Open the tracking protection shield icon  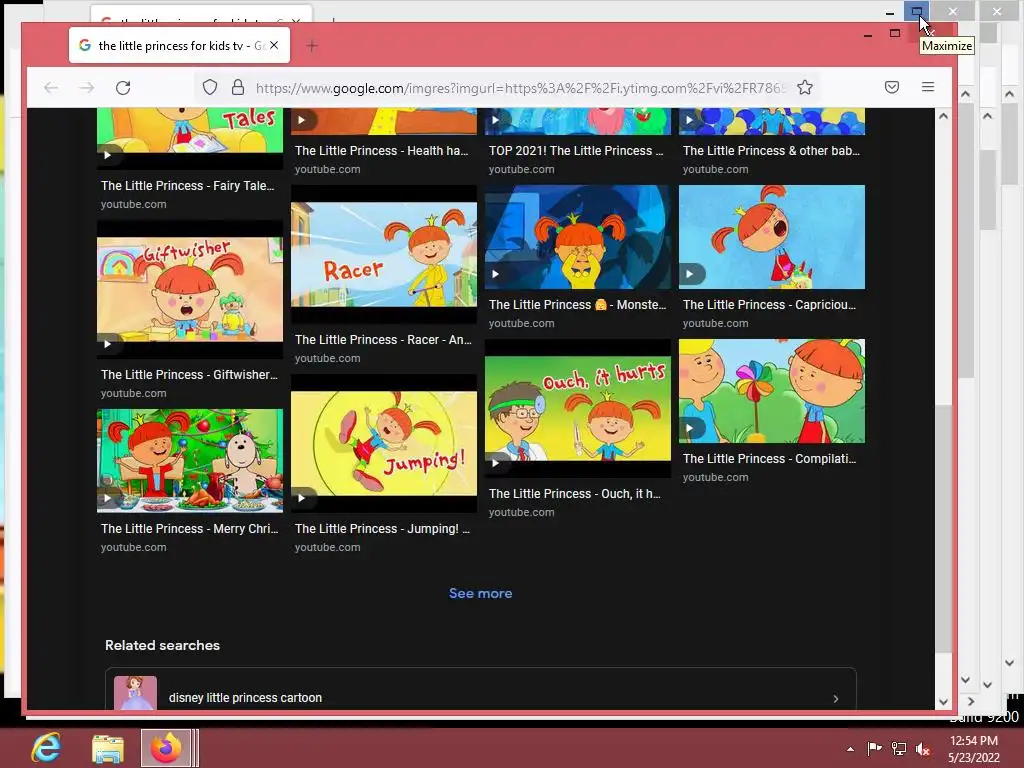(x=210, y=88)
